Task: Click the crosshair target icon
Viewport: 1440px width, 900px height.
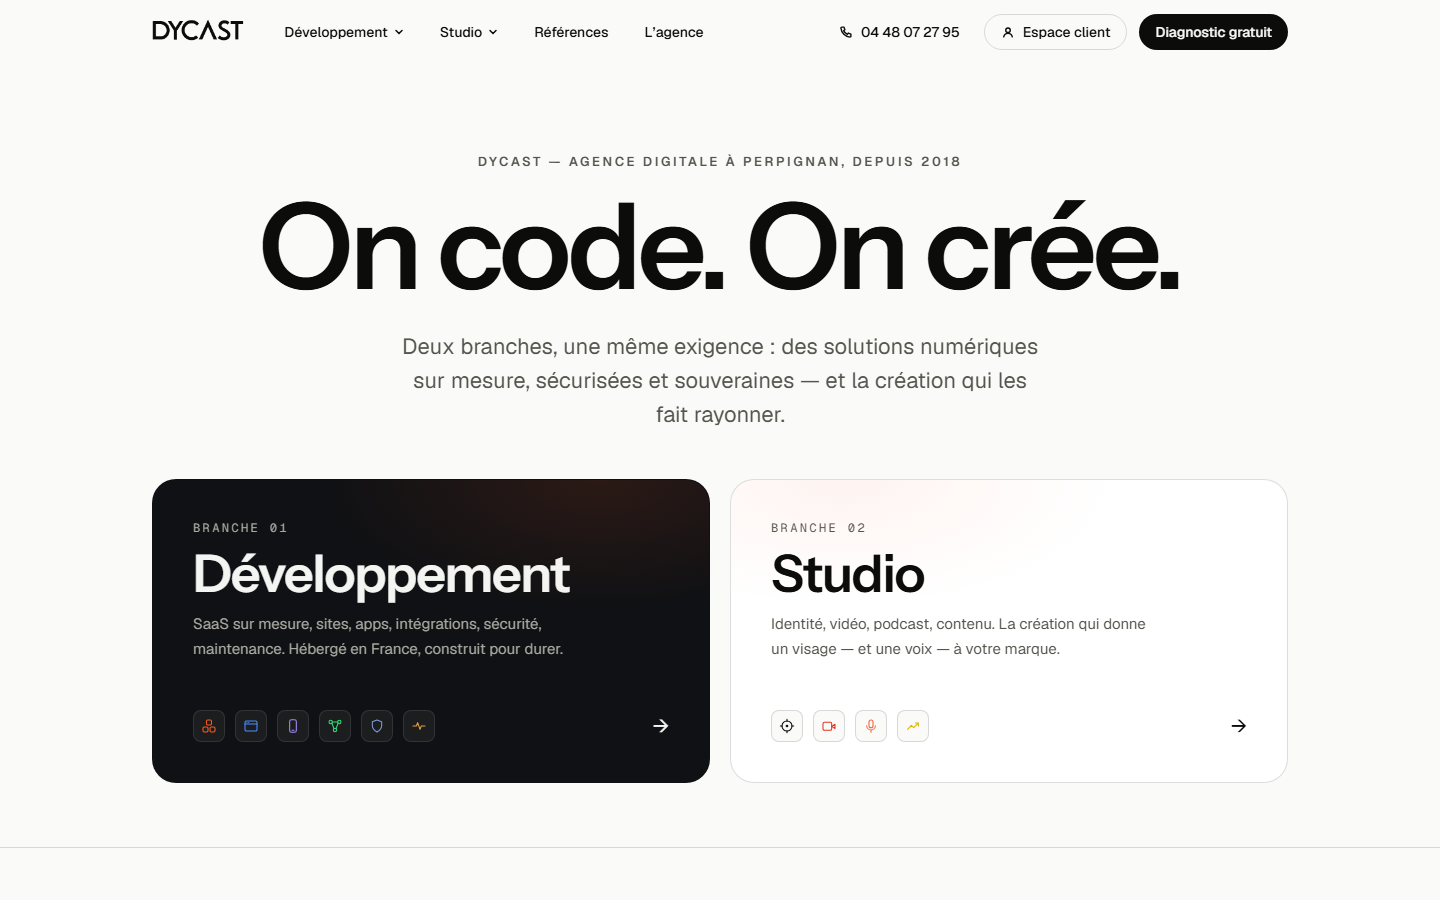Action: [787, 726]
